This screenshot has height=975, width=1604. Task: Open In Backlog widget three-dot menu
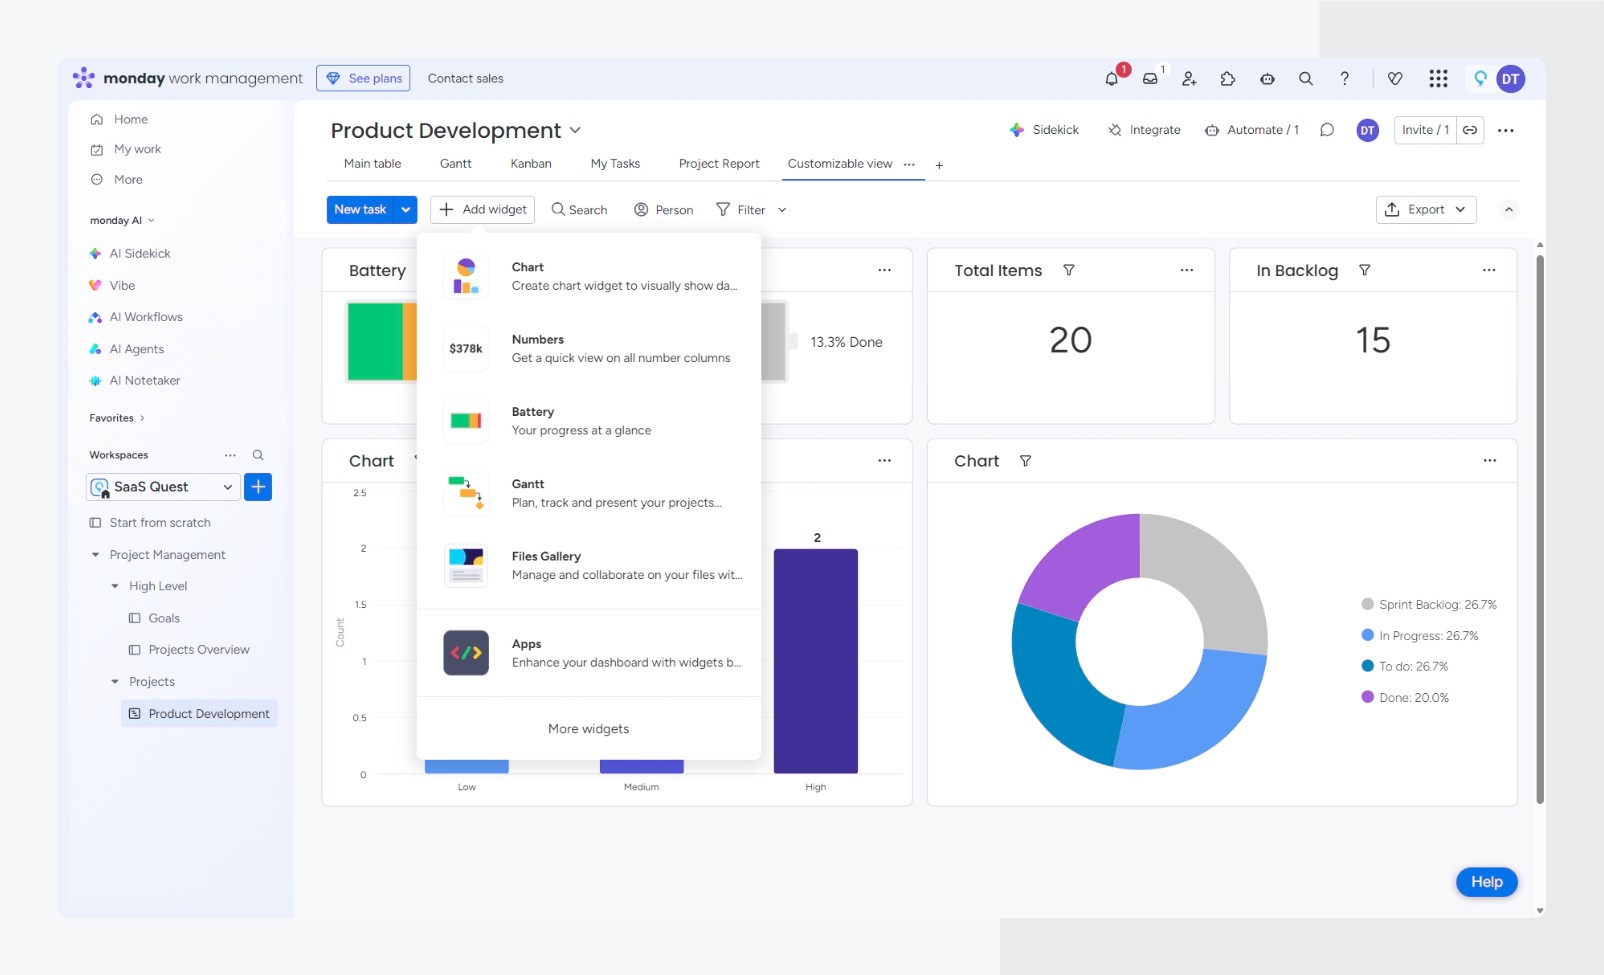click(x=1489, y=270)
